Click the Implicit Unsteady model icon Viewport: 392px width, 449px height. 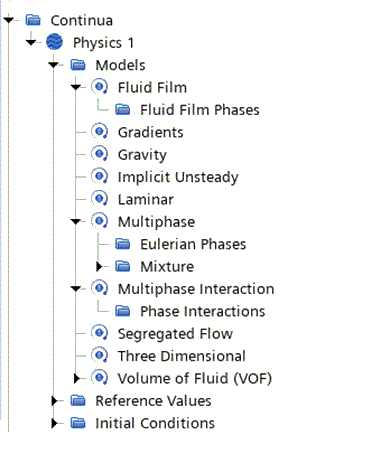99,176
